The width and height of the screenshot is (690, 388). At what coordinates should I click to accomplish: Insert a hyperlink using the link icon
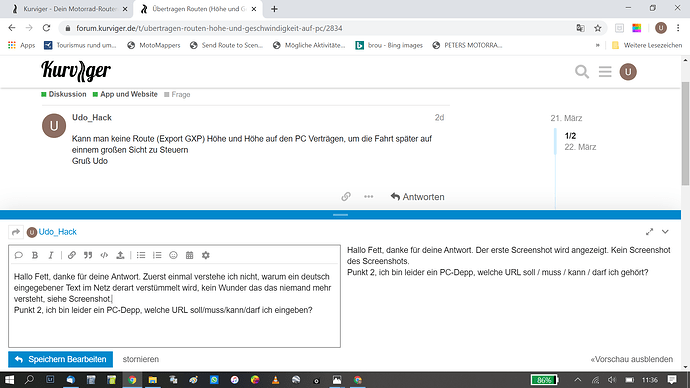tap(72, 255)
